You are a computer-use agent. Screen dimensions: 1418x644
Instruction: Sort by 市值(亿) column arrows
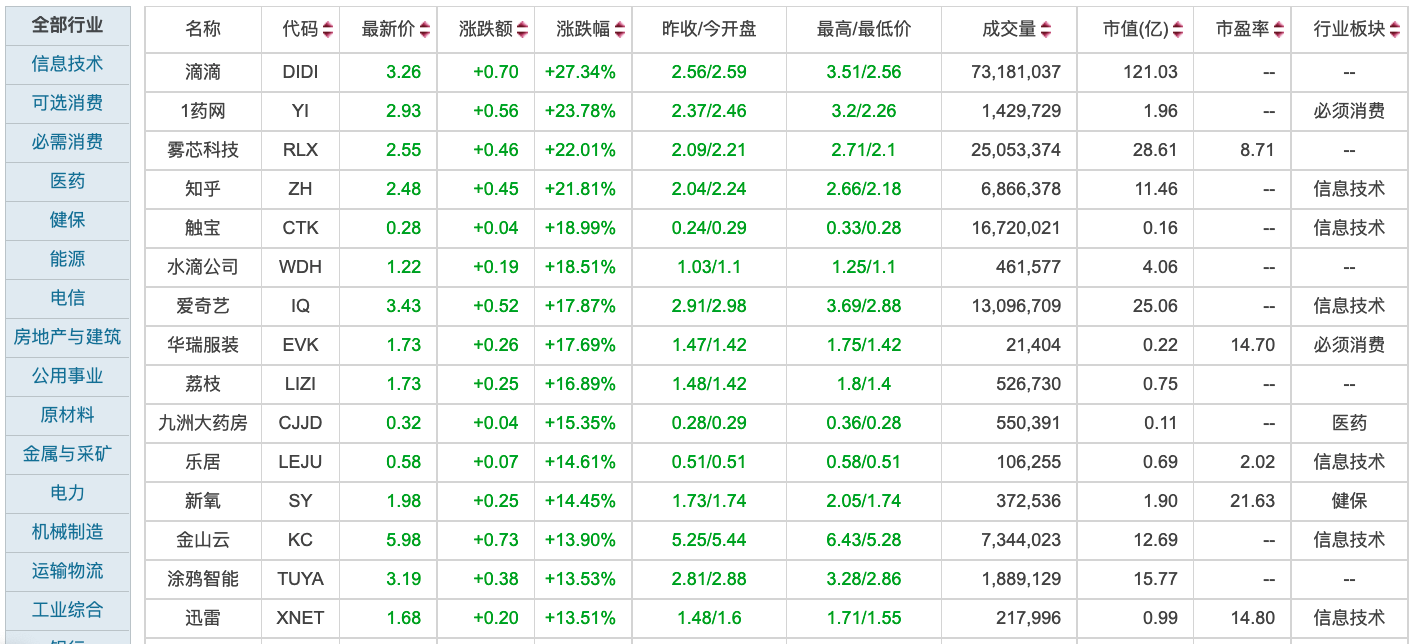point(1178,30)
